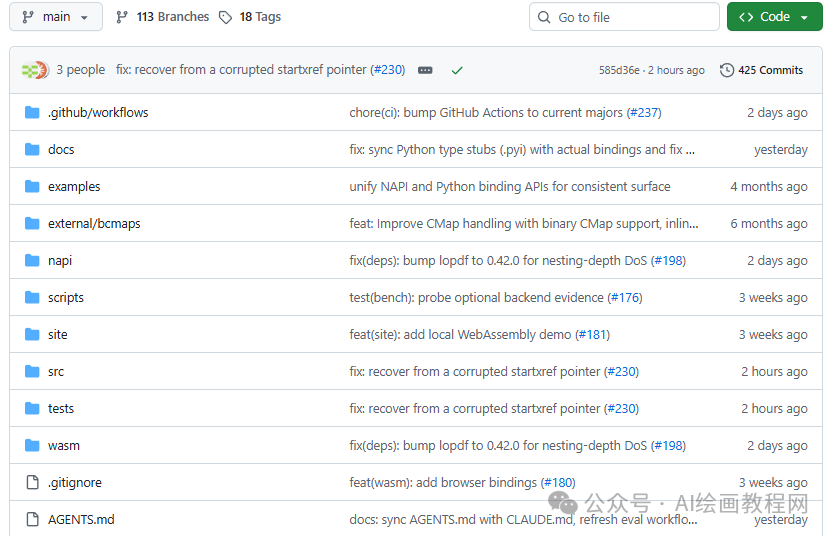Open pull request #181 link
This screenshot has height=536, width=835.
pos(593,334)
